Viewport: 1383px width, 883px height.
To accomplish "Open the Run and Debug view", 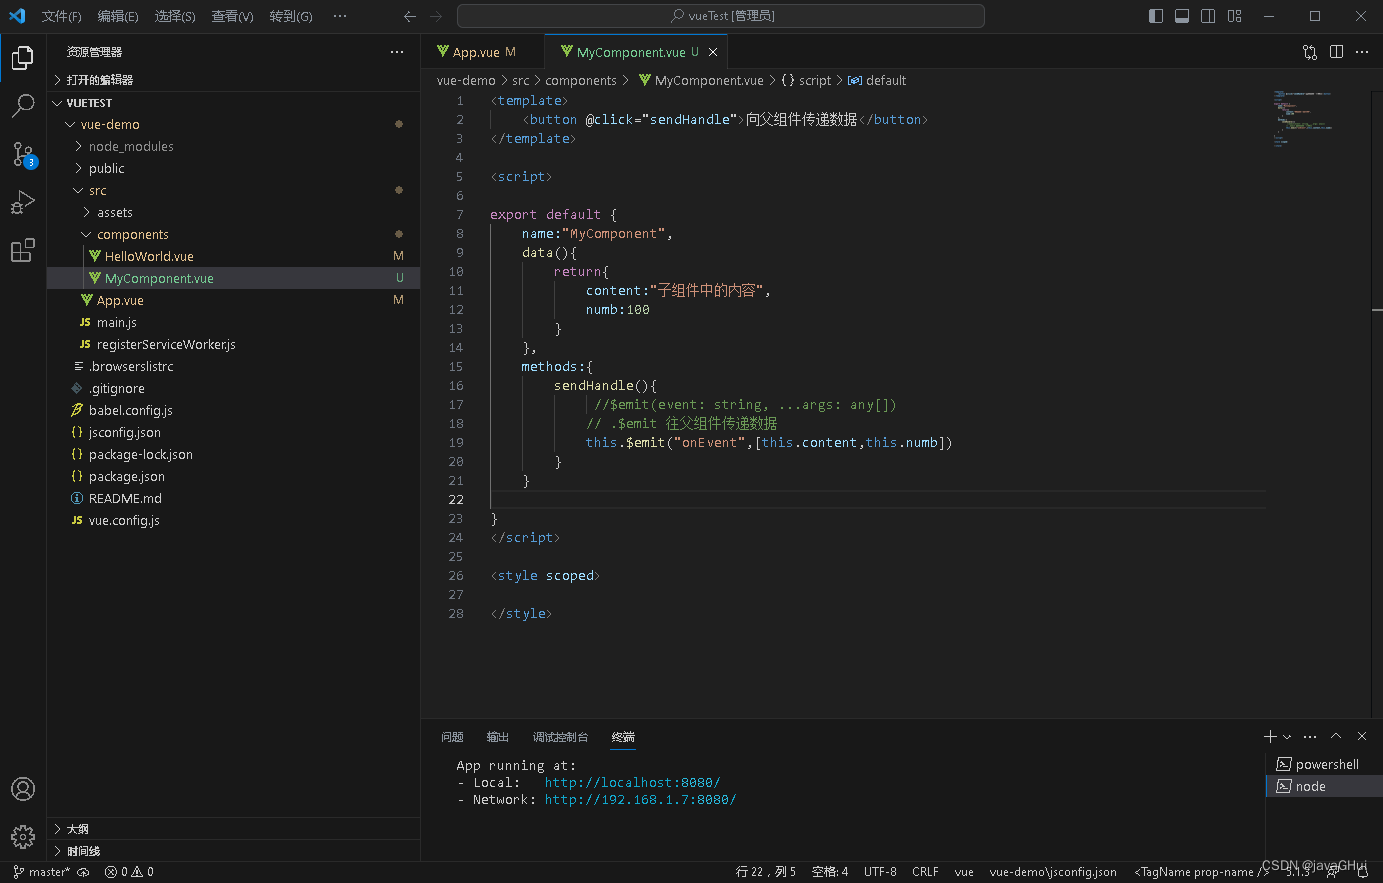I will (23, 202).
